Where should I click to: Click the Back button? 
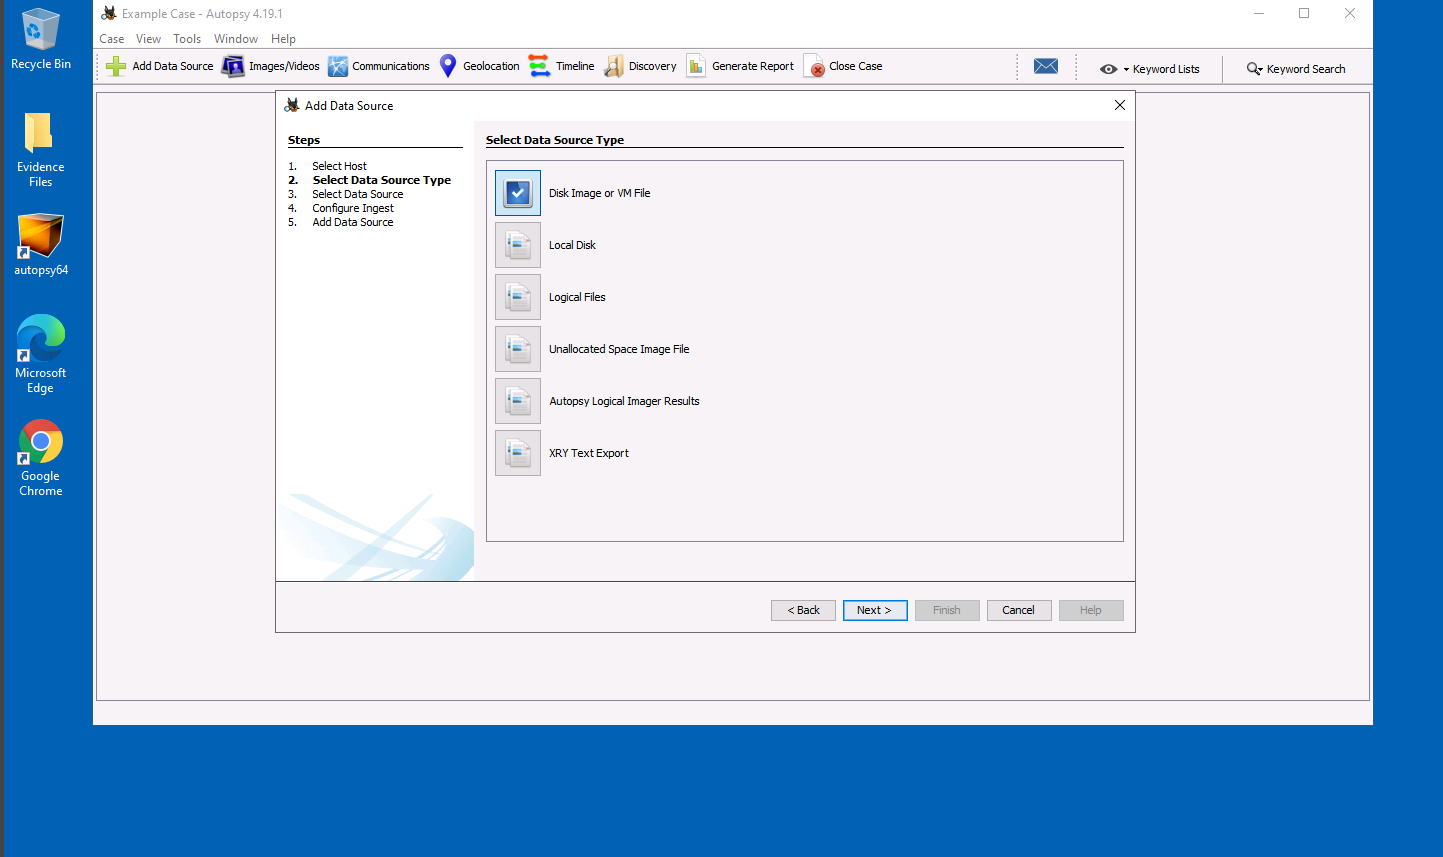803,610
